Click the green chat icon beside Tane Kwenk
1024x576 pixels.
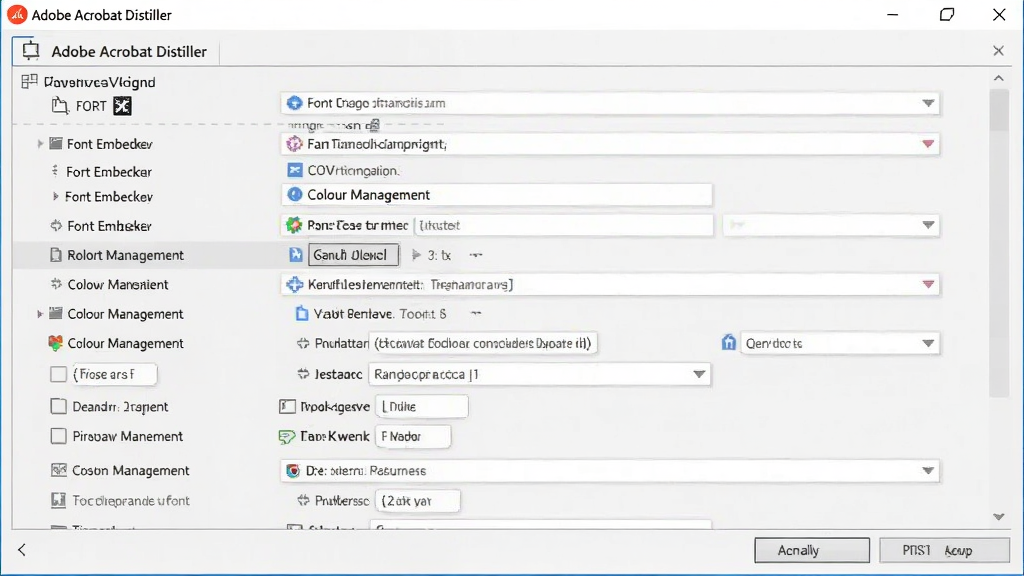[287, 436]
